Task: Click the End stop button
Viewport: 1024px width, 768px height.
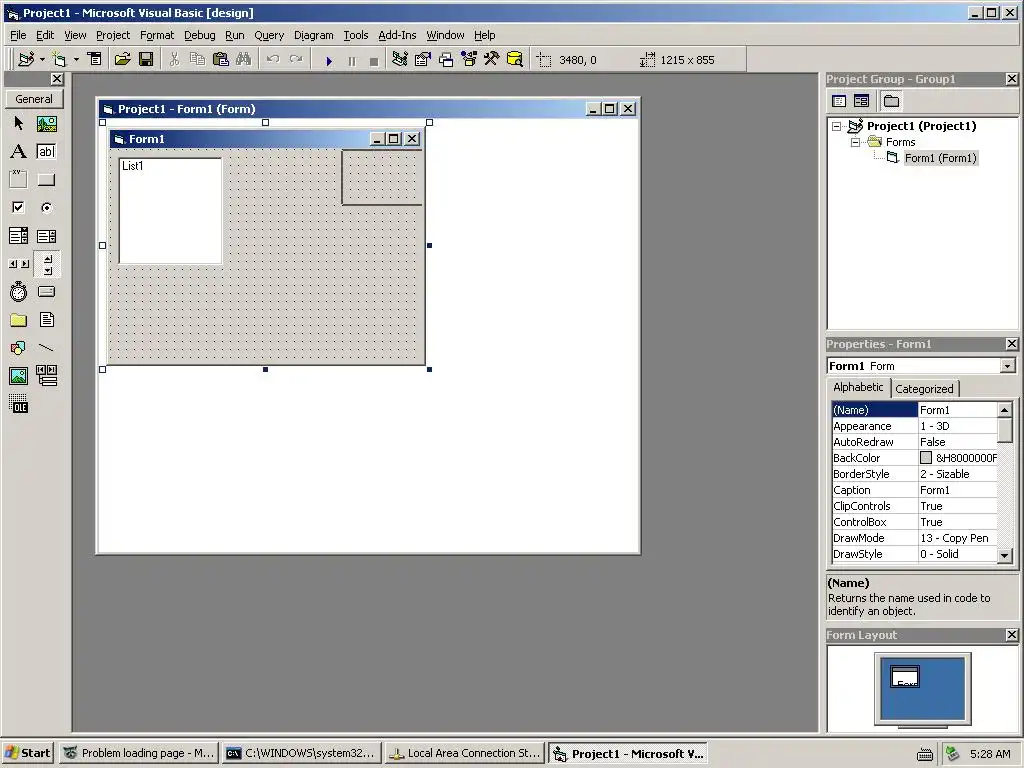Action: tap(374, 61)
